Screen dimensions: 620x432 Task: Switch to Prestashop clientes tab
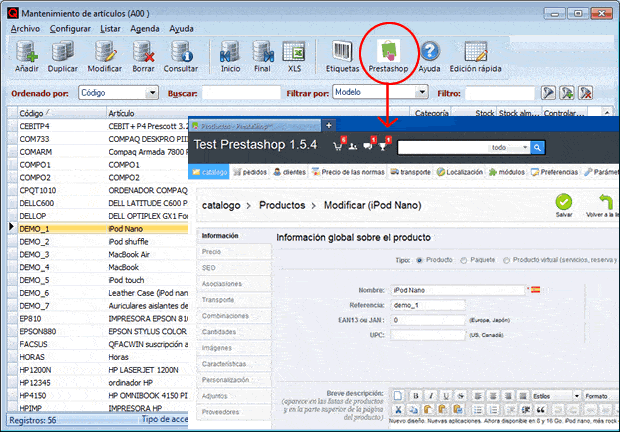(289, 172)
